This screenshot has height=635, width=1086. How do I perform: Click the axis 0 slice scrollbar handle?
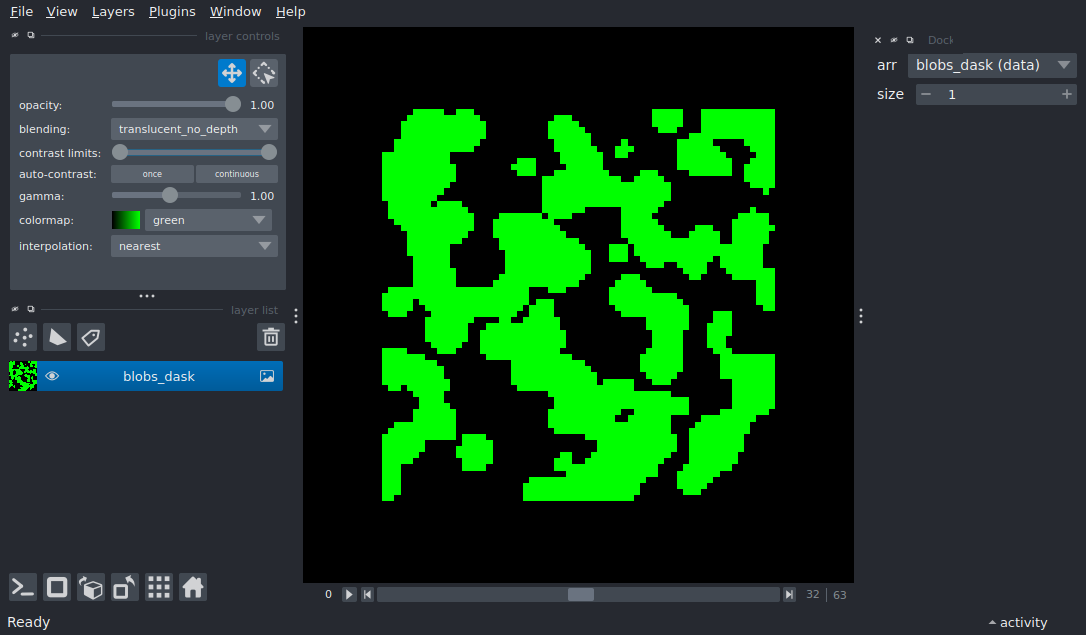[581, 595]
